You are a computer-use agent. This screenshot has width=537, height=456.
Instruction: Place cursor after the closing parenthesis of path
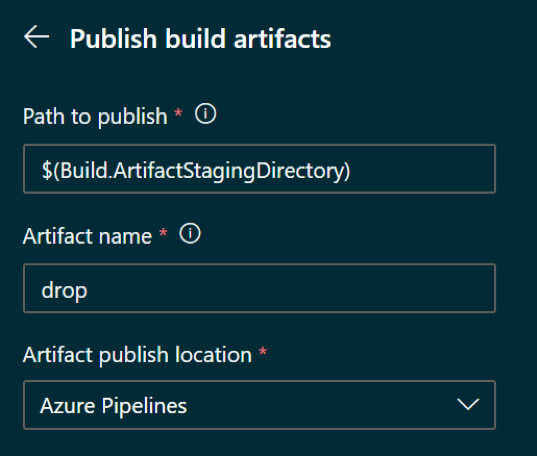point(352,171)
